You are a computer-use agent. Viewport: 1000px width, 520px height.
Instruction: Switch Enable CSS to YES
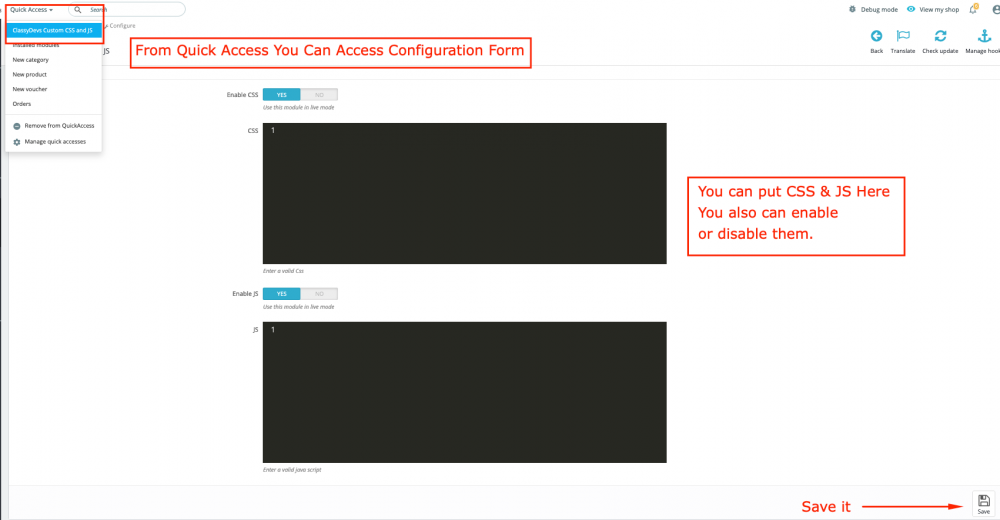click(x=281, y=94)
